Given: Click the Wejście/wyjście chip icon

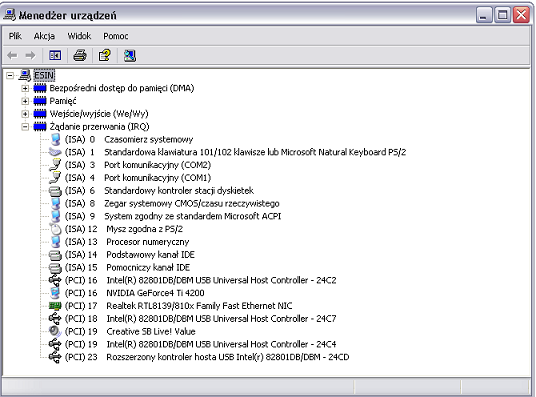Looking at the screenshot, I should (x=40, y=114).
